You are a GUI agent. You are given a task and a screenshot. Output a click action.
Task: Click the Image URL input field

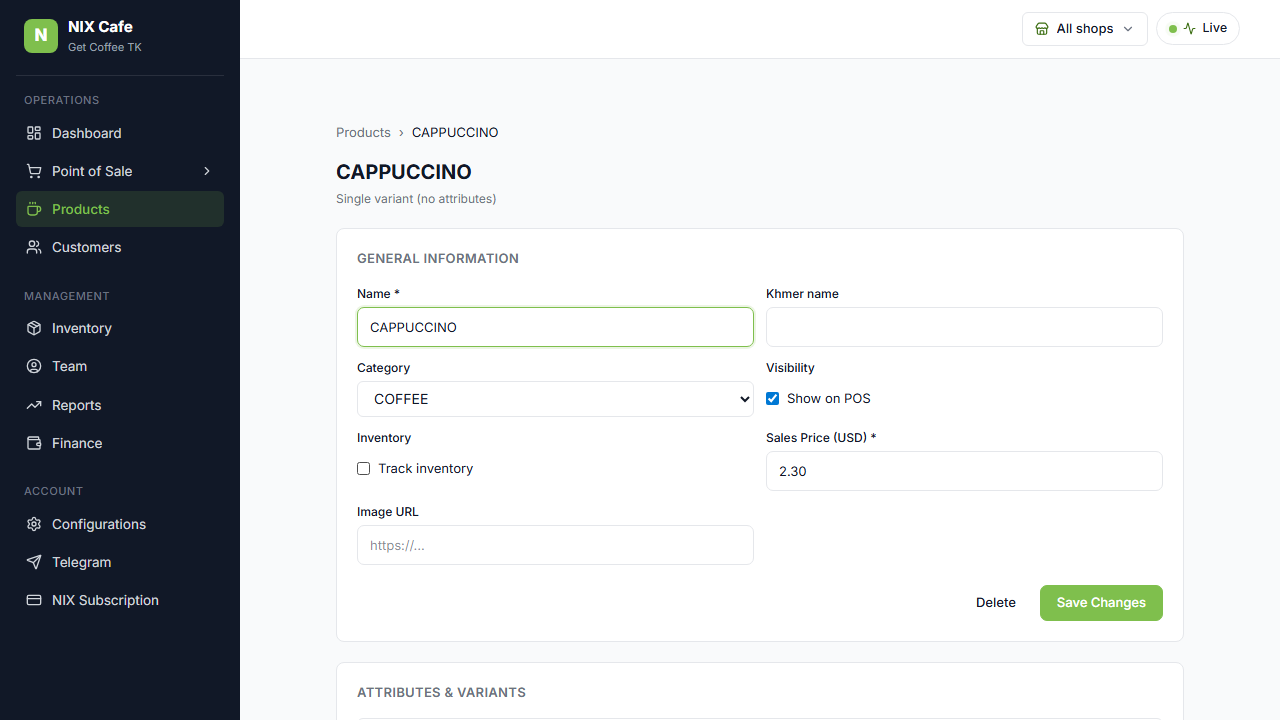click(555, 545)
